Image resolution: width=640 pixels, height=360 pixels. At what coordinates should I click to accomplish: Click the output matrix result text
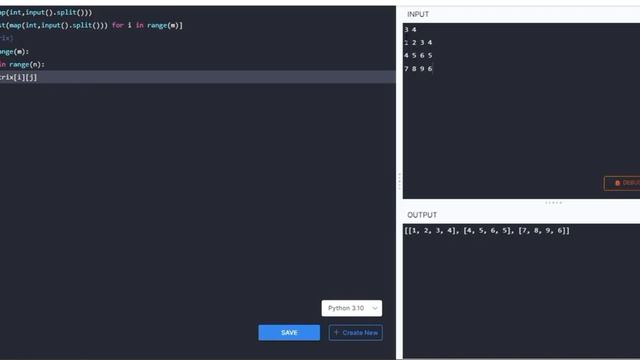coord(487,231)
